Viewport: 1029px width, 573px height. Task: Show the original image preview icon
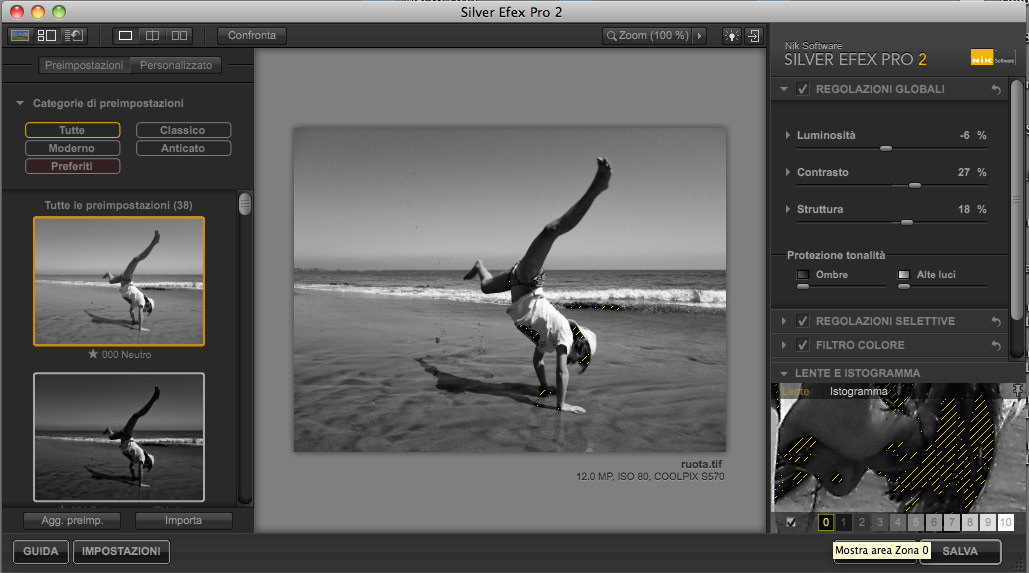click(x=20, y=35)
